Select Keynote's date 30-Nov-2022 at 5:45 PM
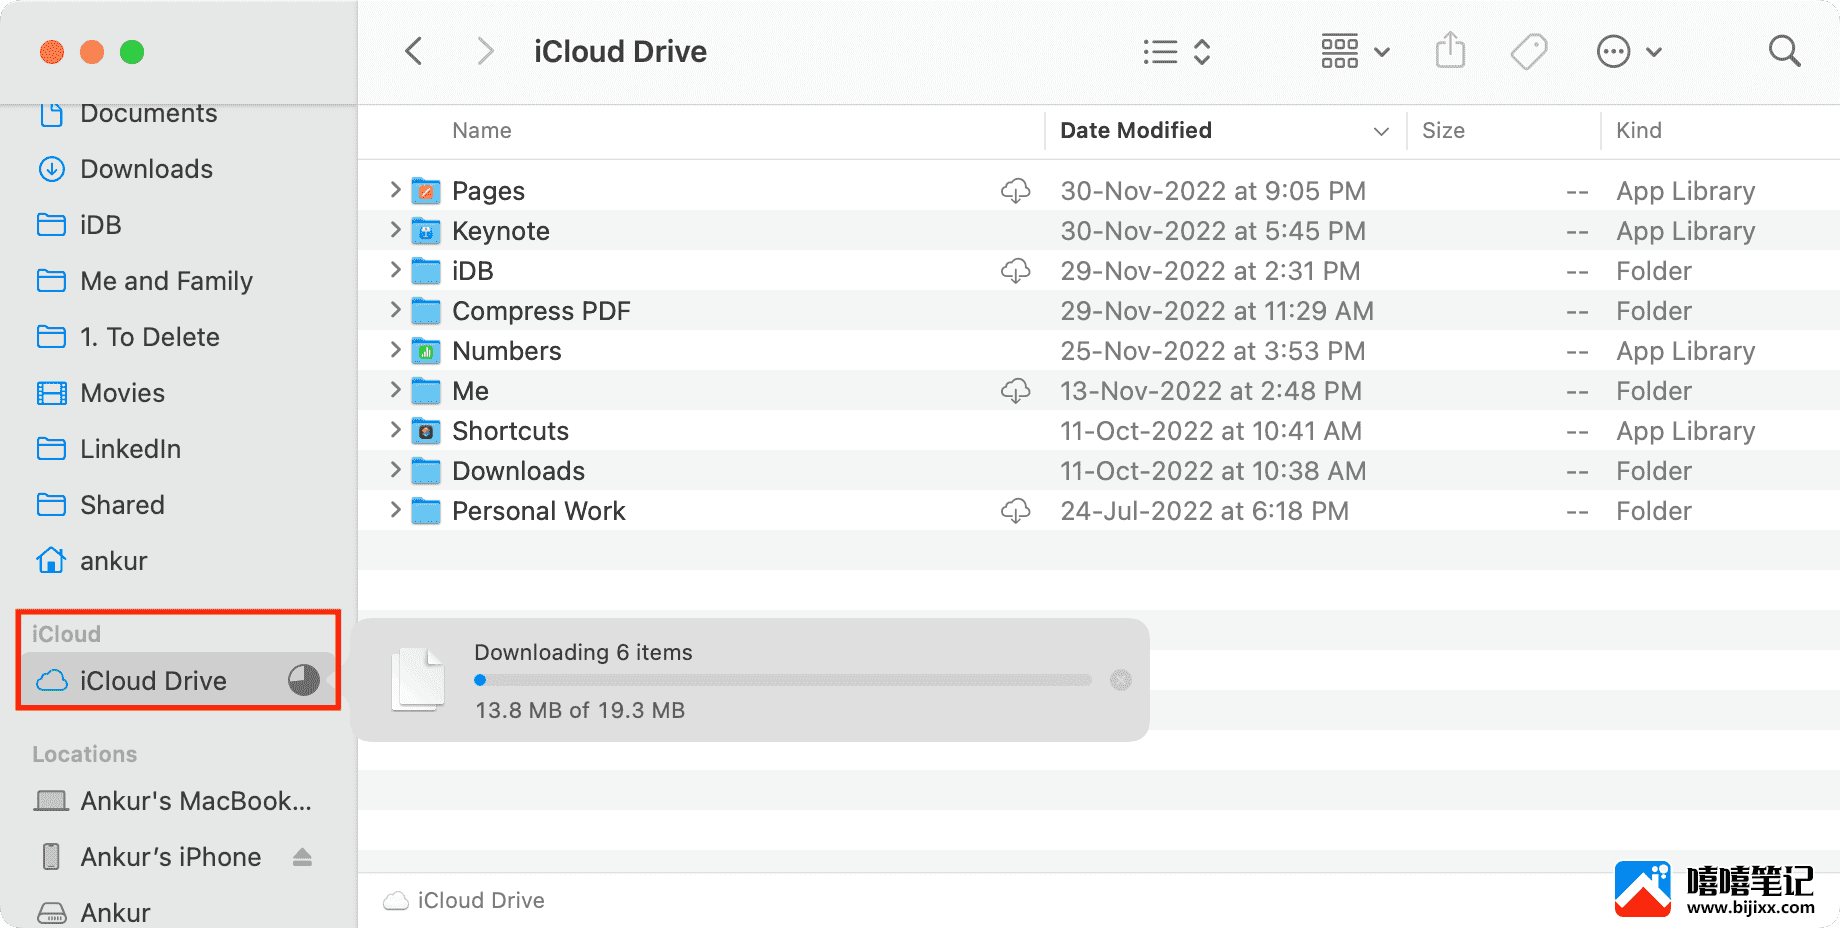The image size is (1840, 928). (x=1213, y=231)
